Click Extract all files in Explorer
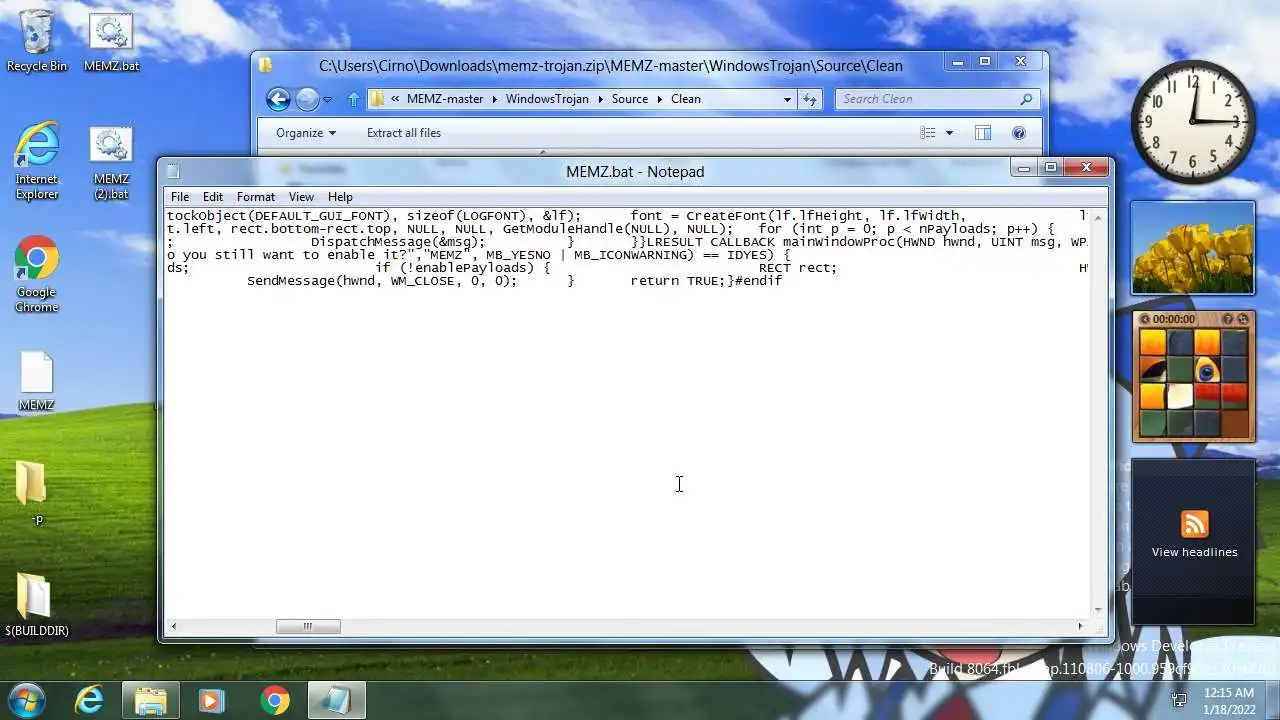Image resolution: width=1280 pixels, height=720 pixels. pyautogui.click(x=404, y=133)
